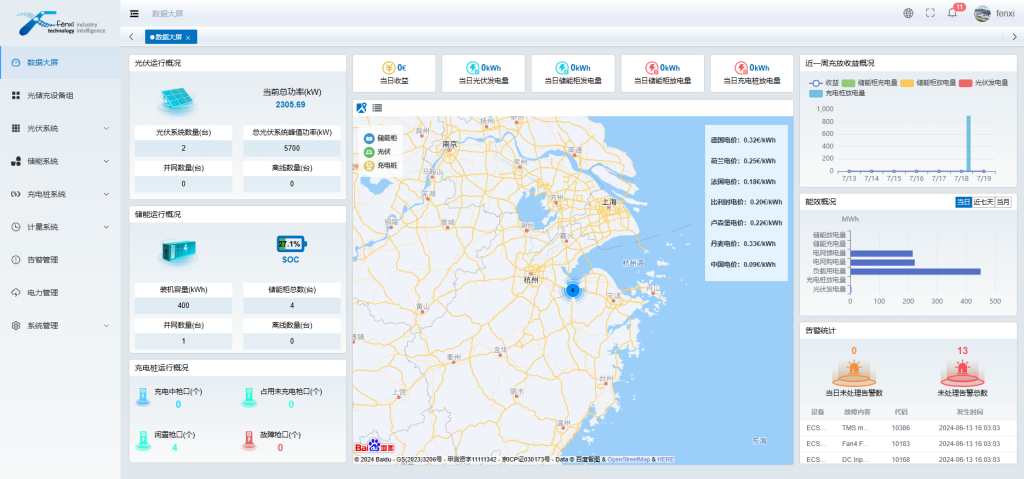Switch to list view icon above the map
Image resolution: width=1024 pixels, height=479 pixels.
[377, 107]
